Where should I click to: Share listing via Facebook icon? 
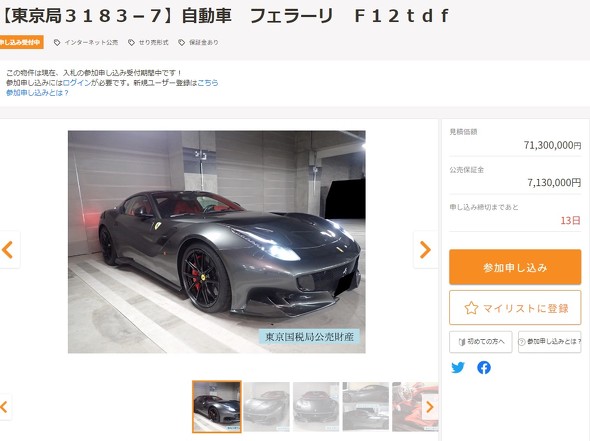(484, 367)
